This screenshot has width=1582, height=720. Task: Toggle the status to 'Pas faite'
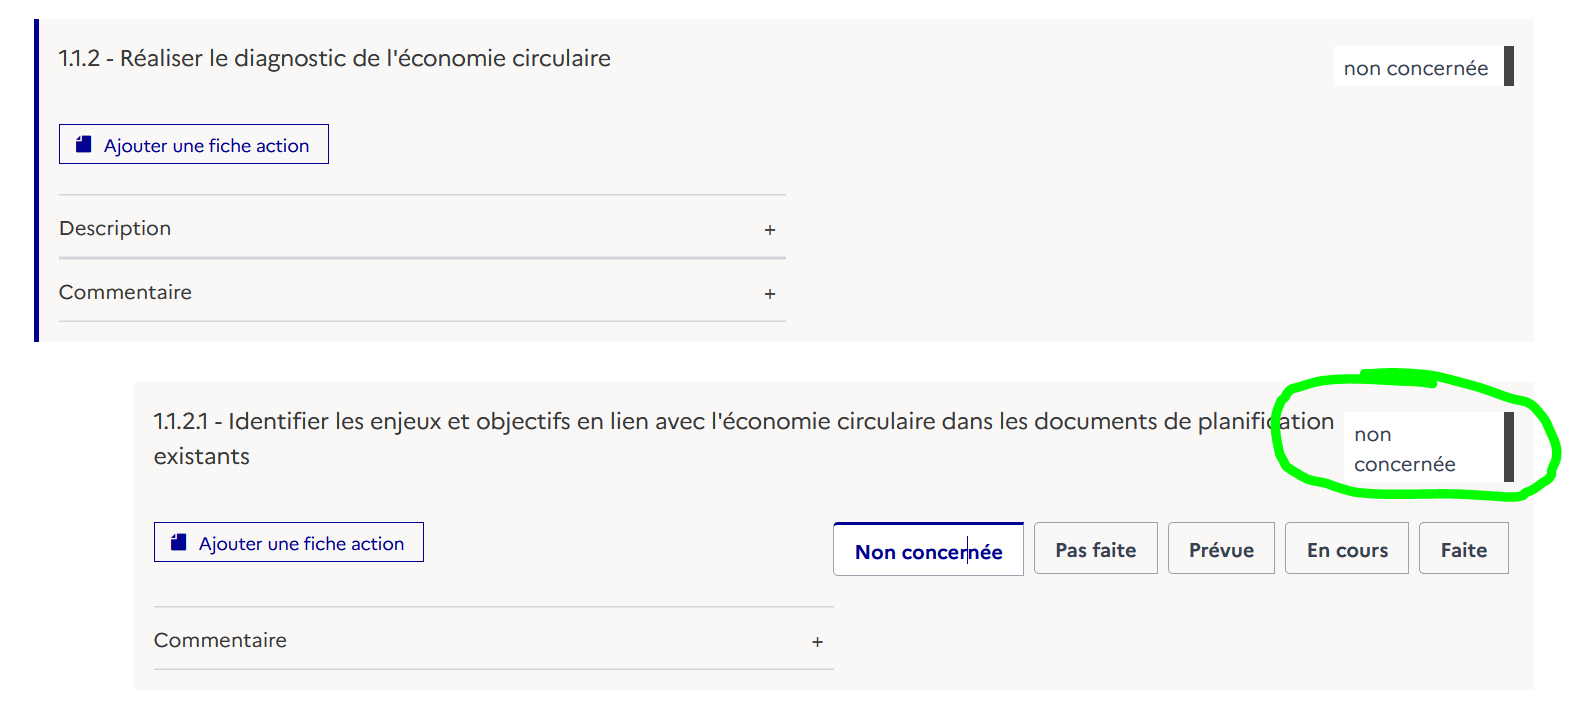(1095, 548)
